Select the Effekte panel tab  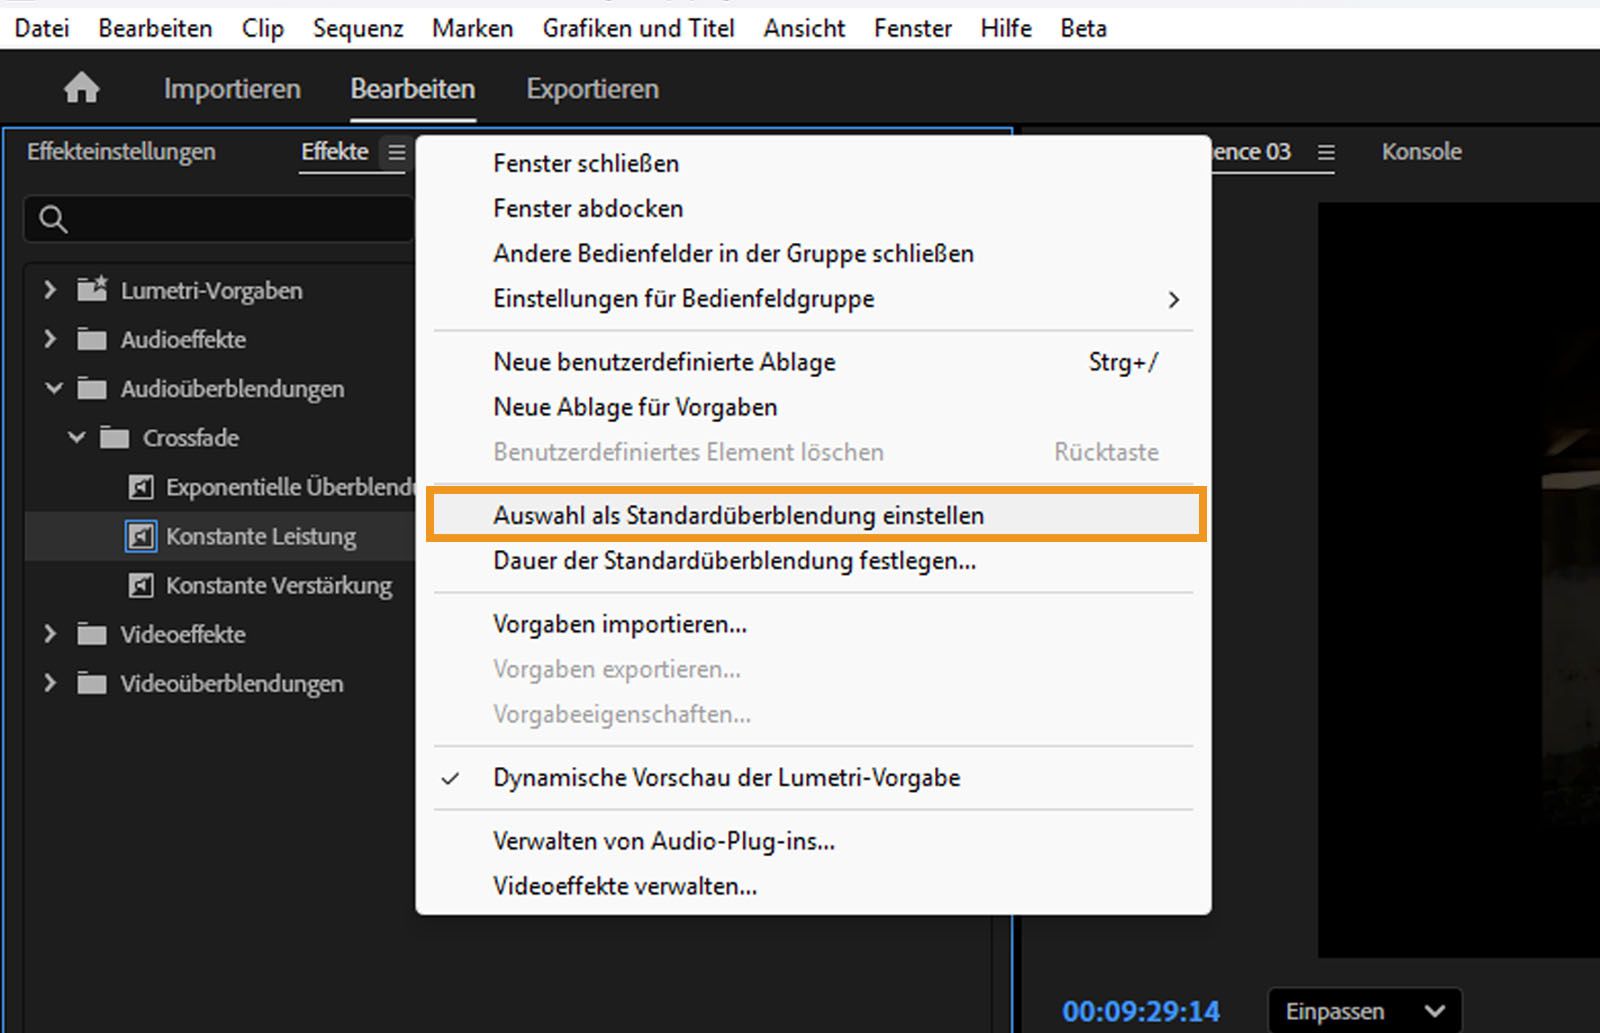click(x=335, y=152)
